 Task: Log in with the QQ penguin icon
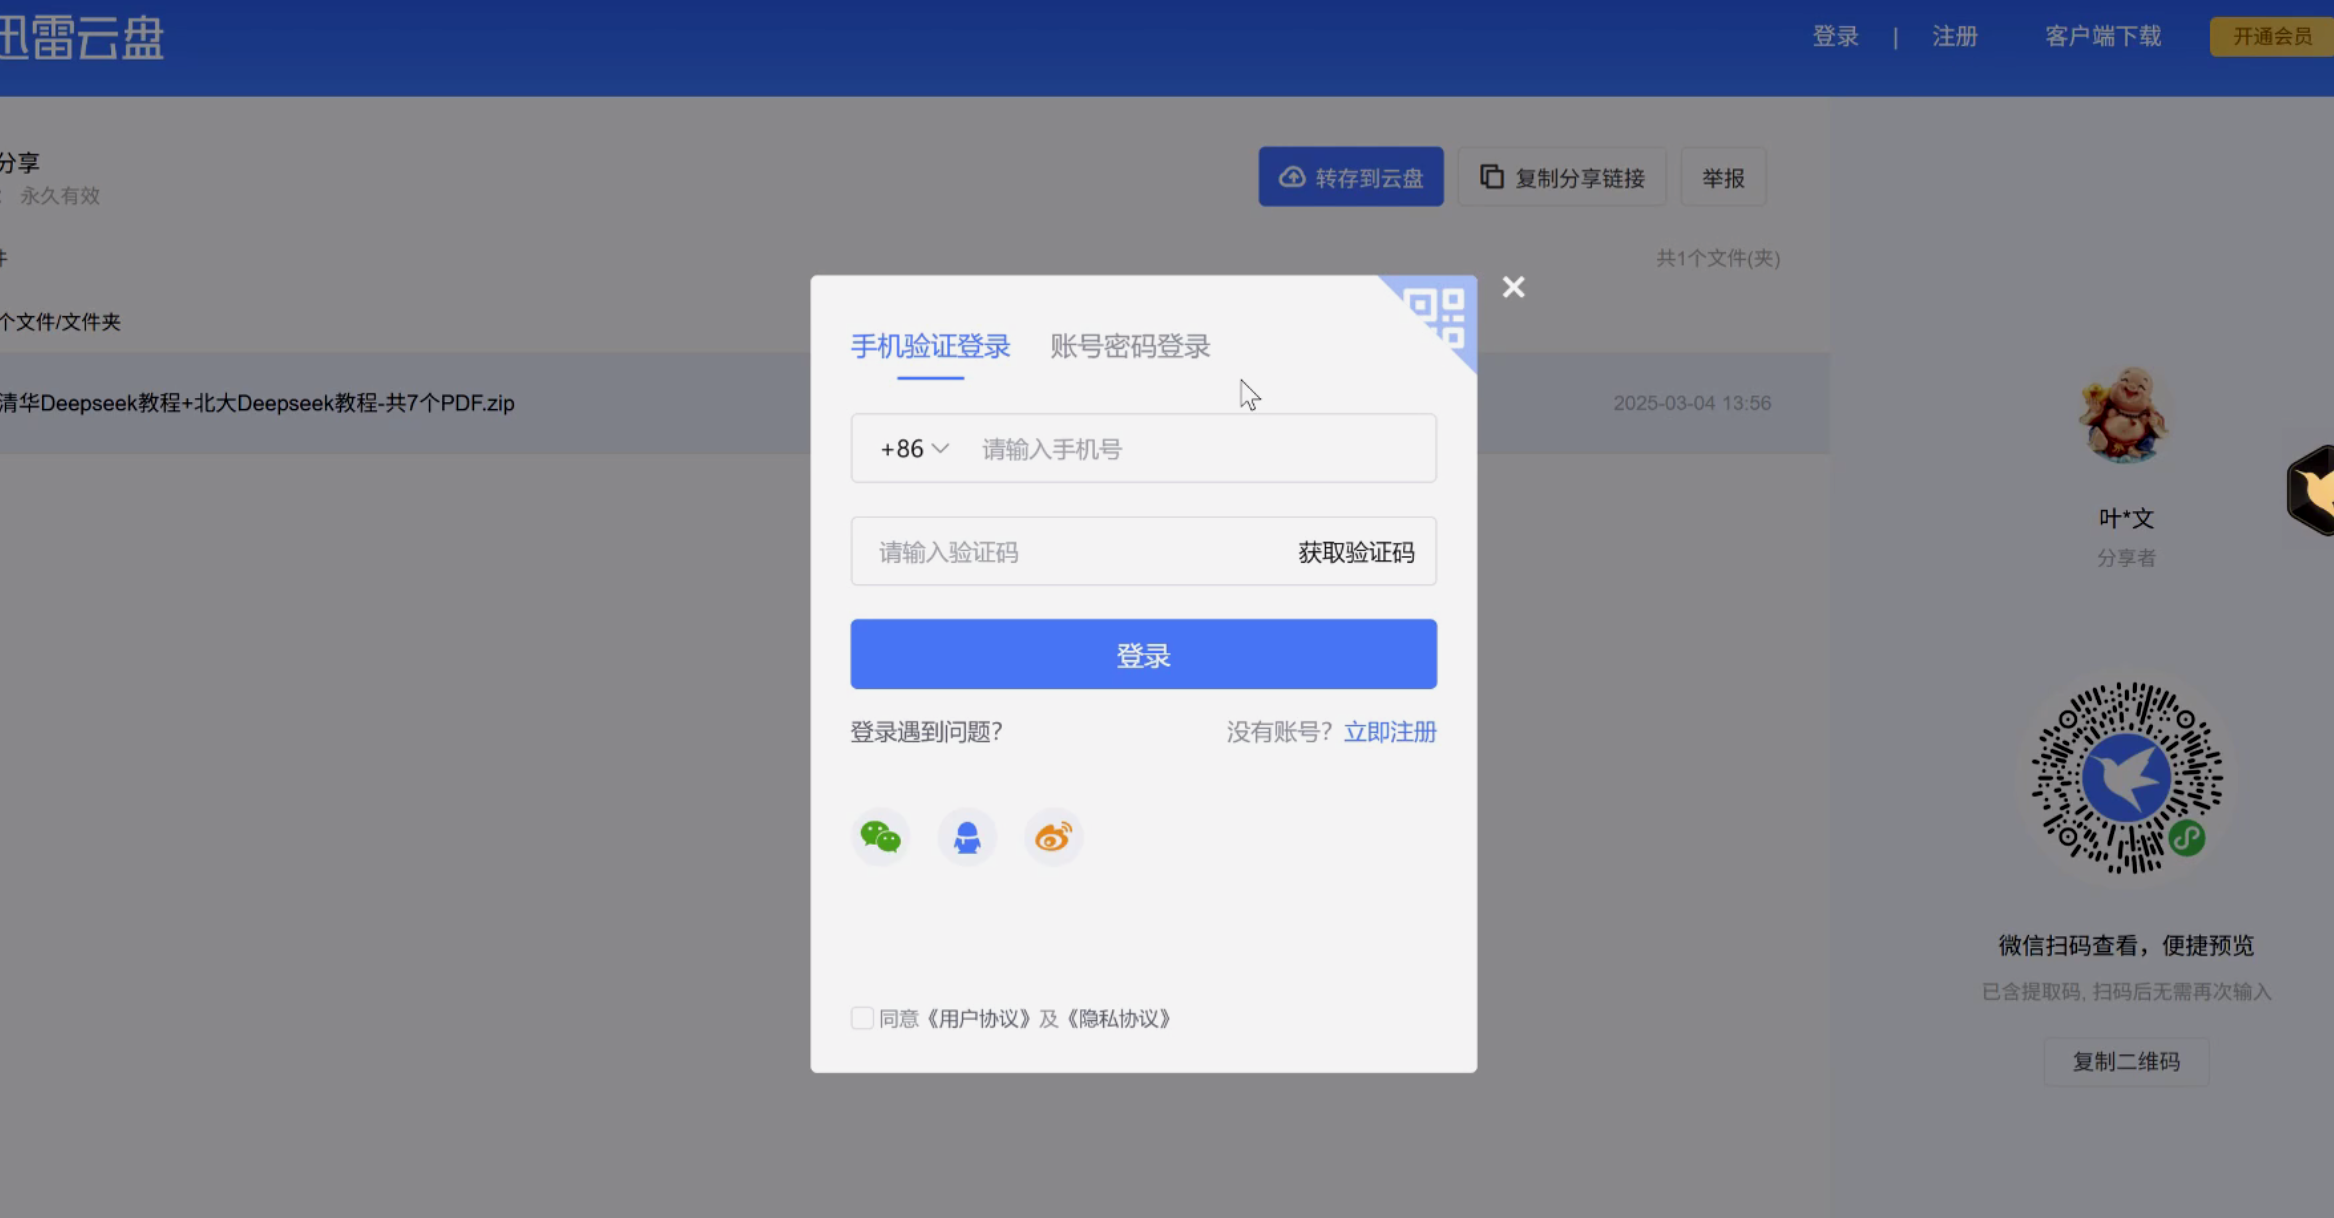967,837
